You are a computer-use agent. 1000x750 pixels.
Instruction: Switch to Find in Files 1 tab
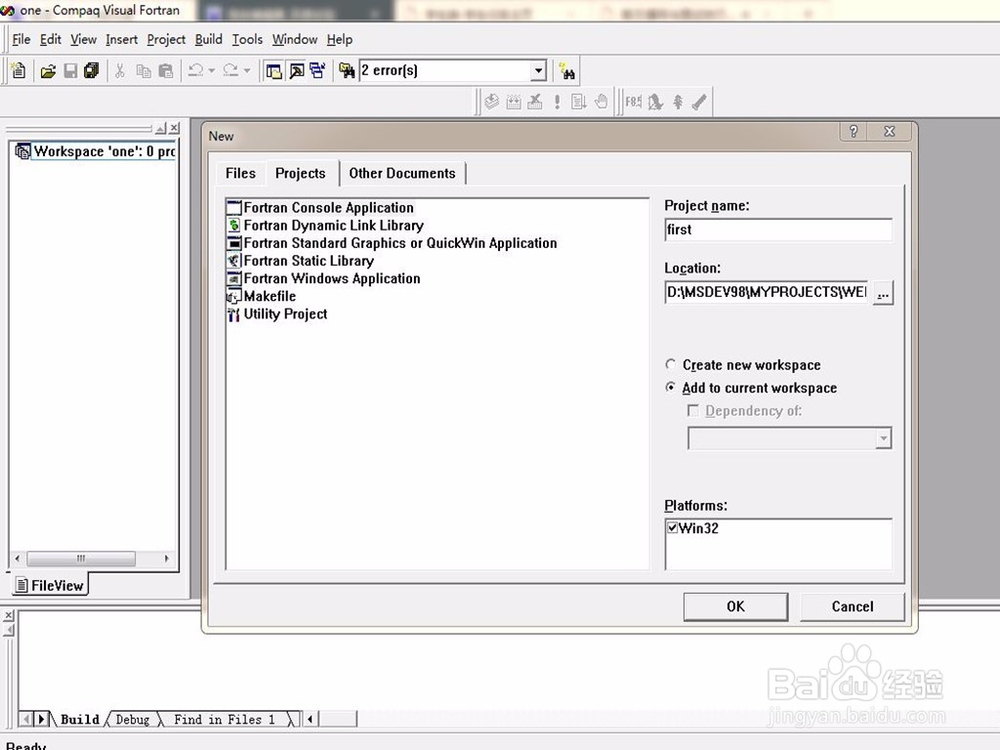click(x=224, y=719)
